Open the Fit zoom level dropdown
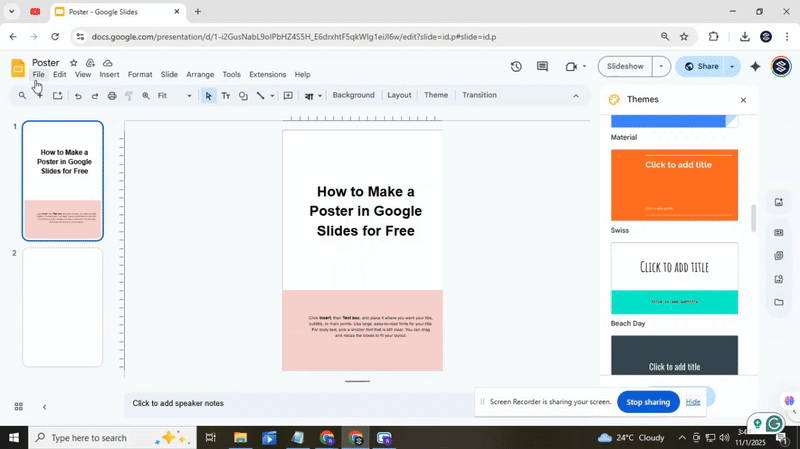Image resolution: width=800 pixels, height=449 pixels. pos(175,96)
